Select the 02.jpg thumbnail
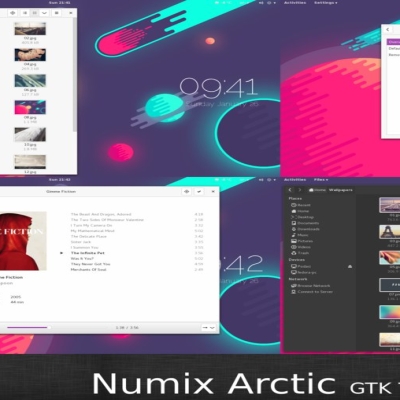Image resolution: width=400 pixels, height=400 pixels. (30, 29)
